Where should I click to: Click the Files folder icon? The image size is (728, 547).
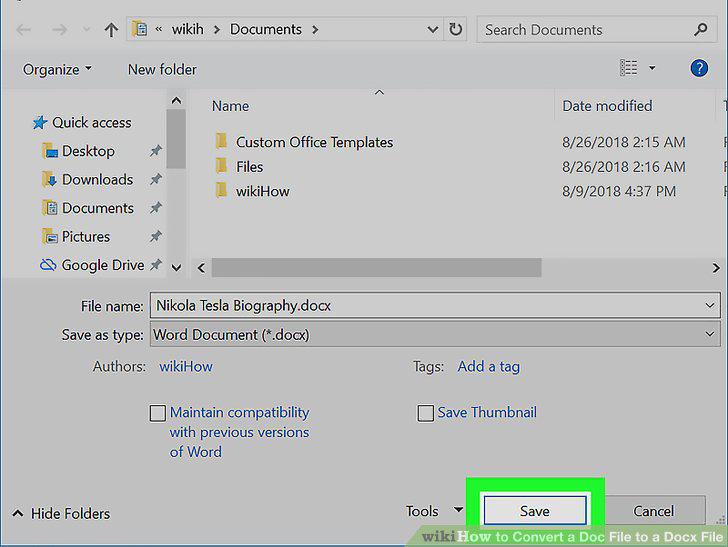coord(221,165)
